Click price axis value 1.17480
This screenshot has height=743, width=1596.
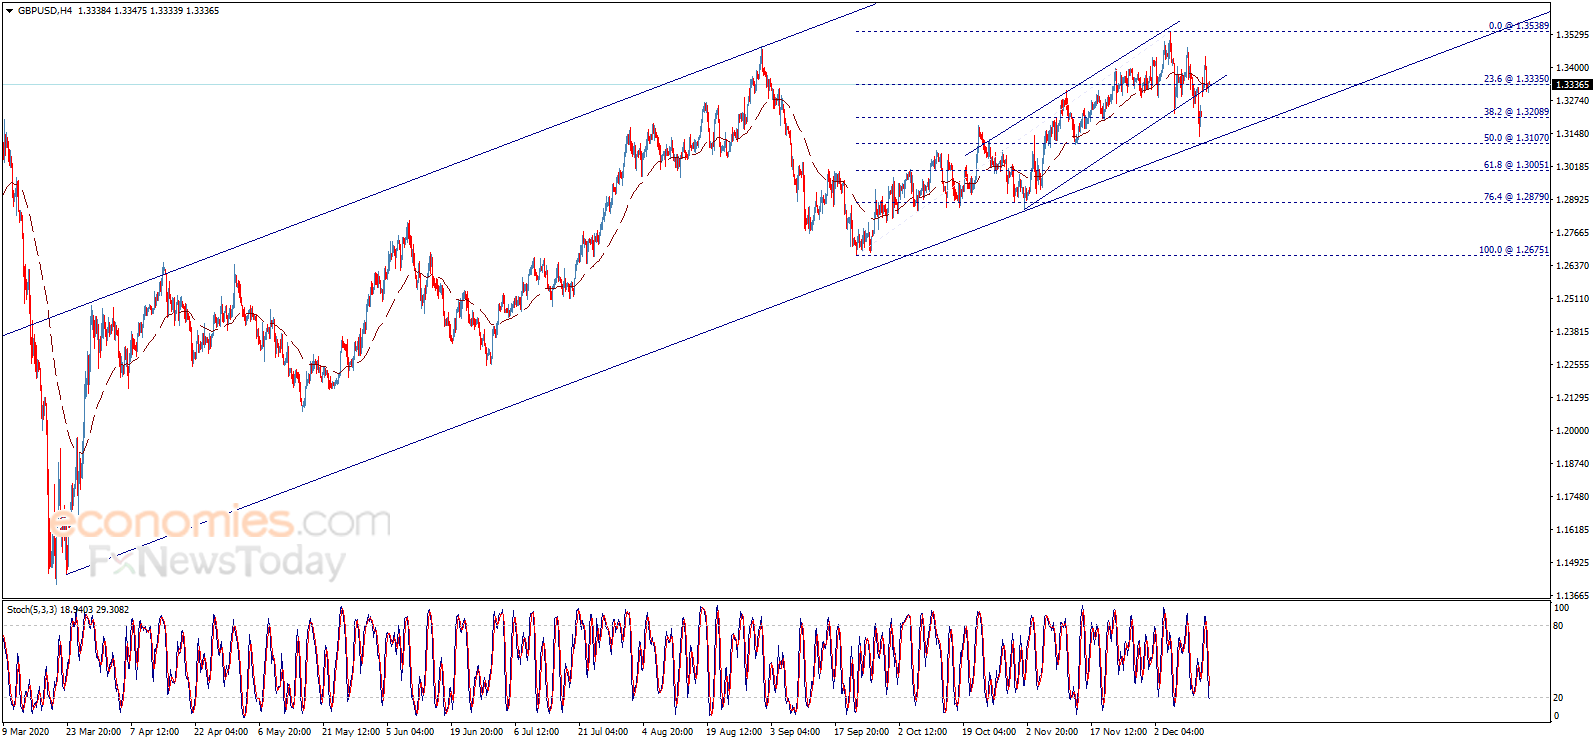pos(1572,497)
